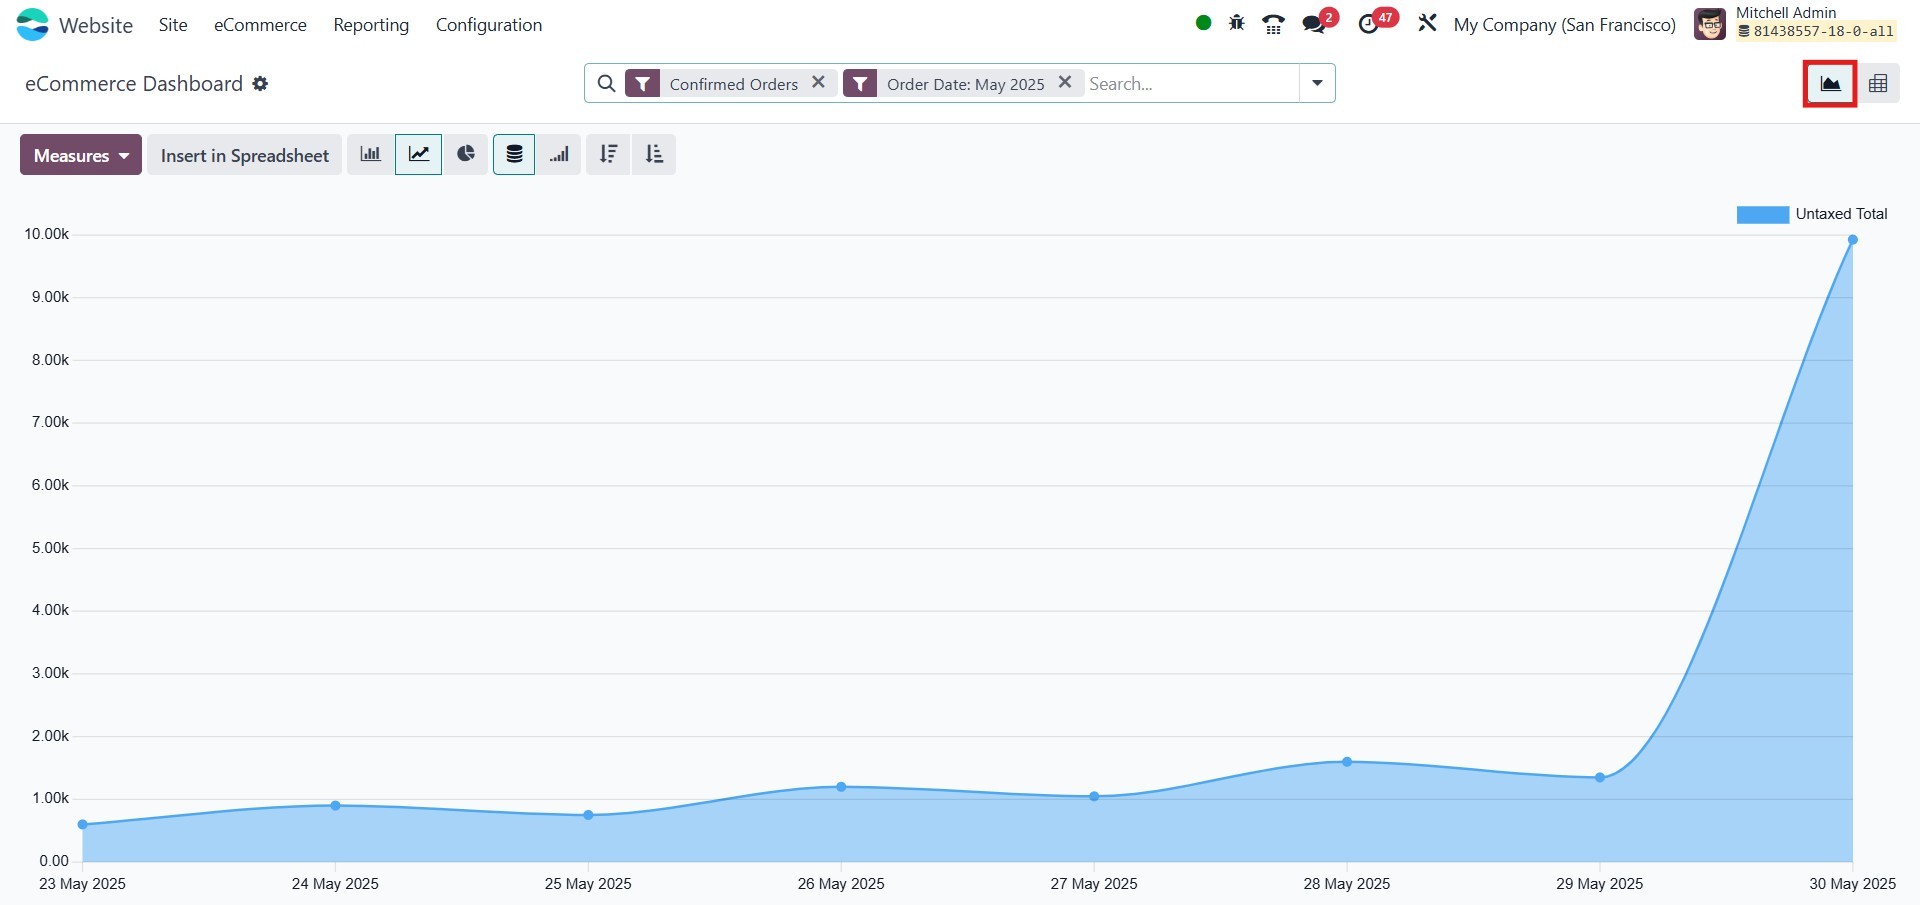The image size is (1920, 905).
Task: Open the eCommerce menu
Action: pos(260,25)
